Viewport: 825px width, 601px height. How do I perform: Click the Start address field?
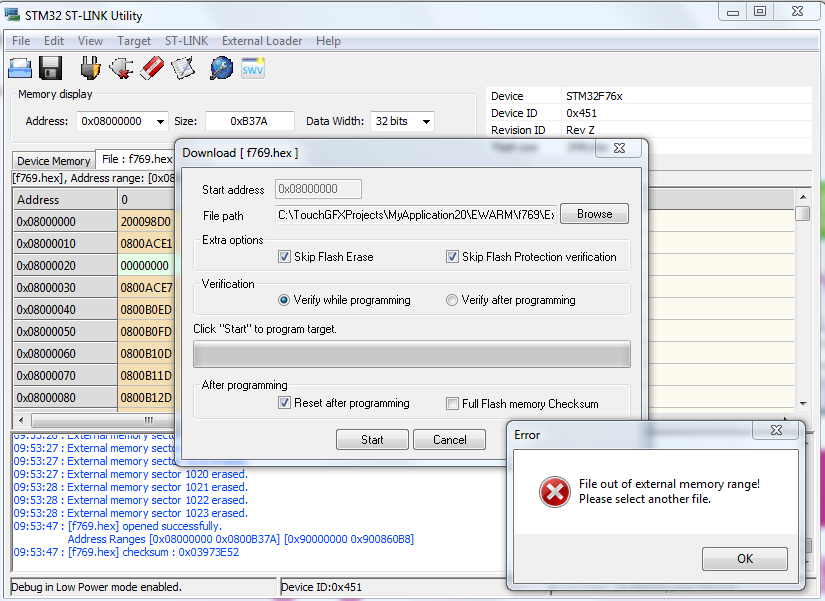click(x=318, y=189)
